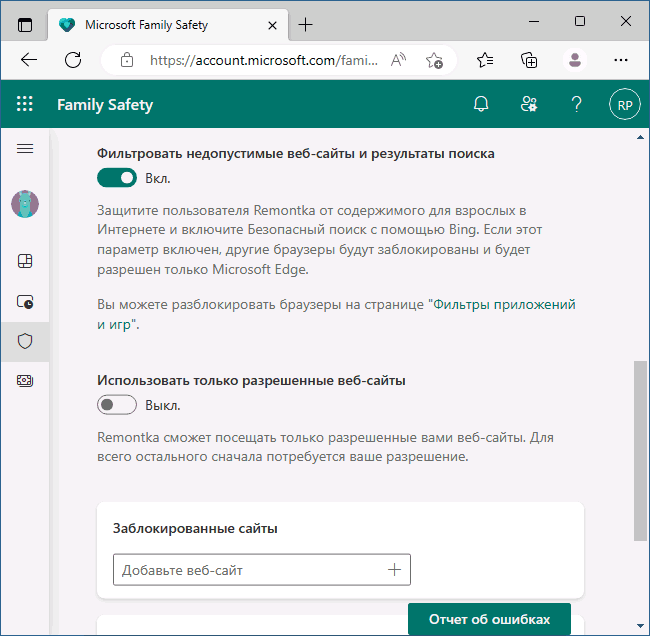Enable only allowed websites toggle
650x636 pixels.
[x=117, y=405]
